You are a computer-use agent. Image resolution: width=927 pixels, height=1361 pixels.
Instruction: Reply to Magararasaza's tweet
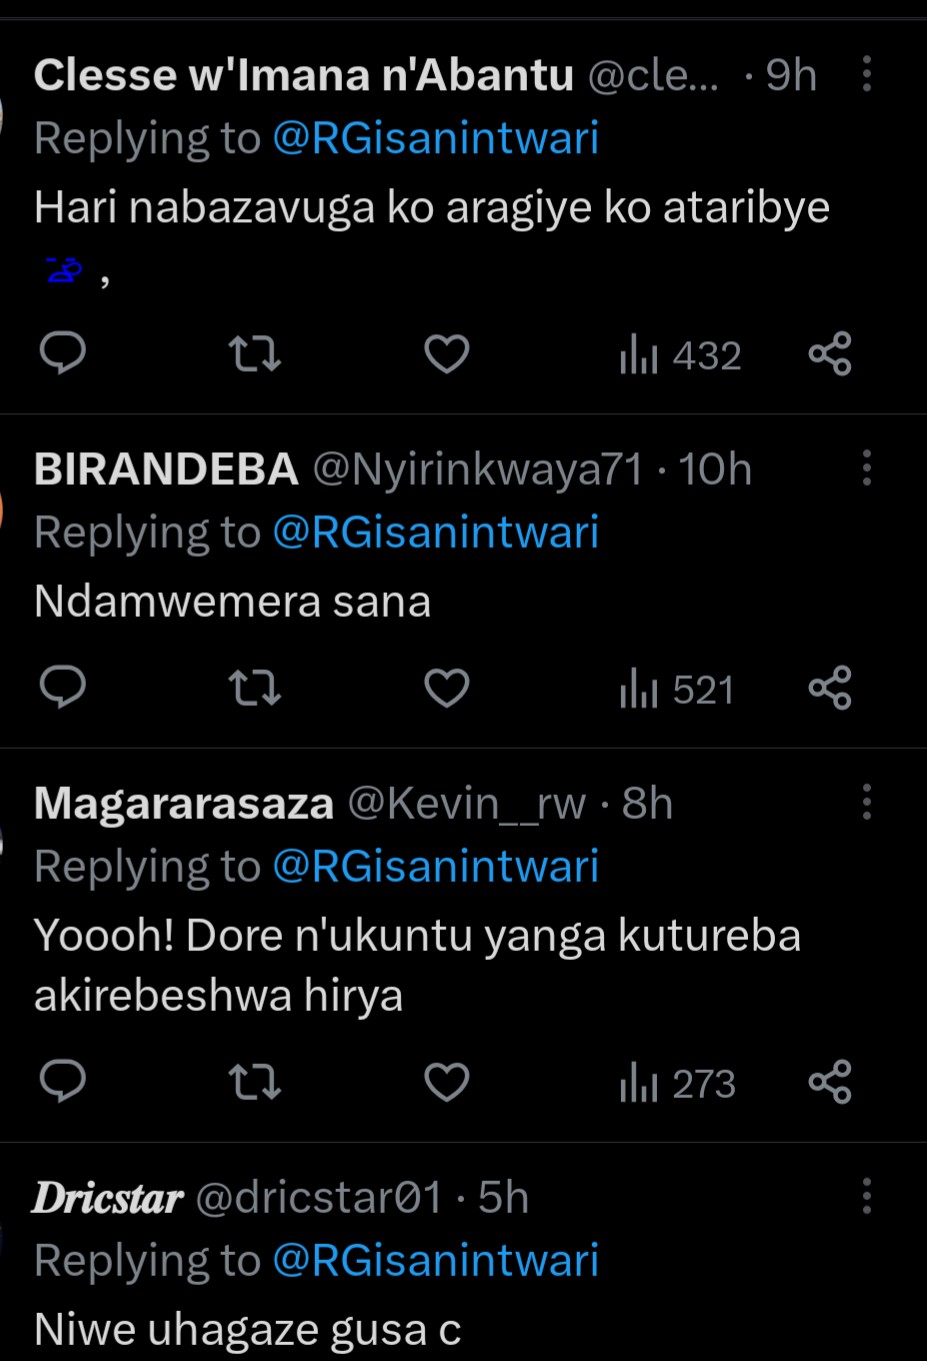point(62,1082)
